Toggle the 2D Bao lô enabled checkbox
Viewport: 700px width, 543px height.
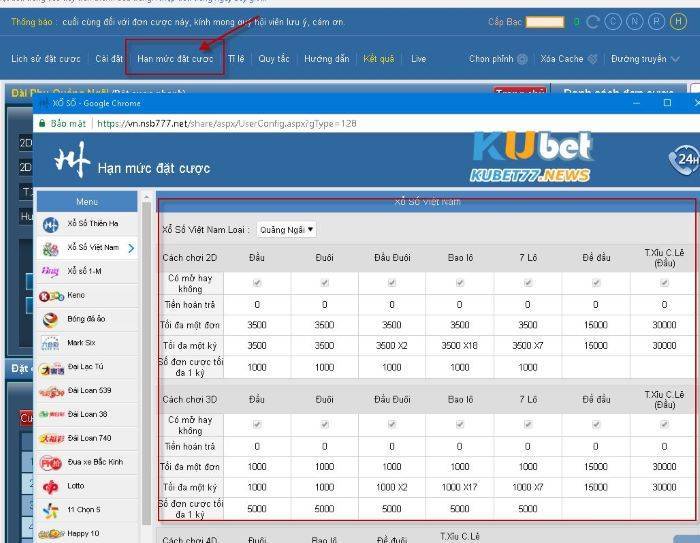pyautogui.click(x=460, y=283)
